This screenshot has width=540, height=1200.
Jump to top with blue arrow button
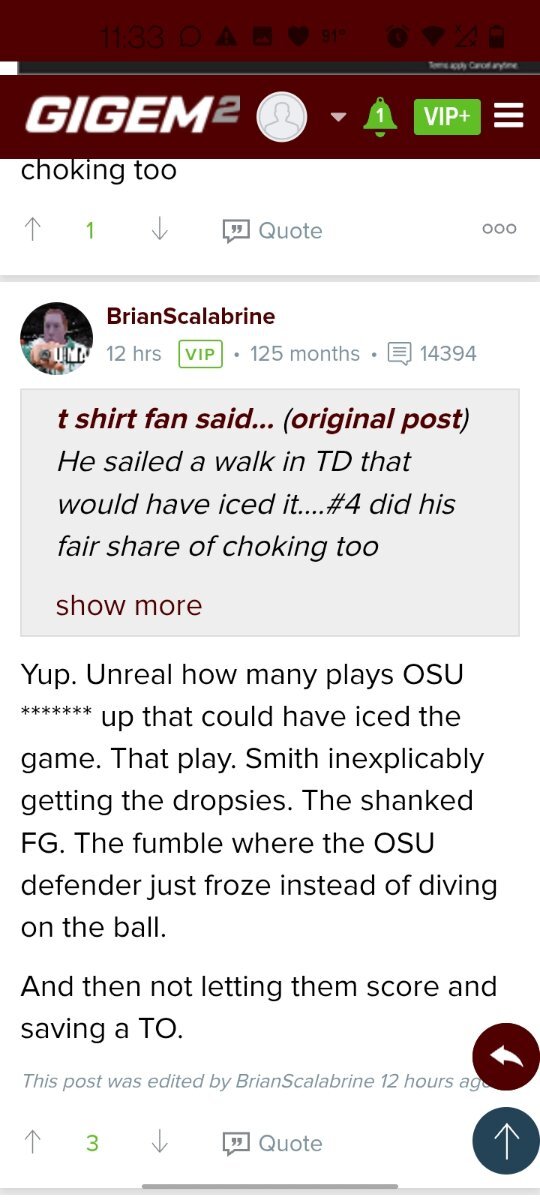[x=506, y=1140]
